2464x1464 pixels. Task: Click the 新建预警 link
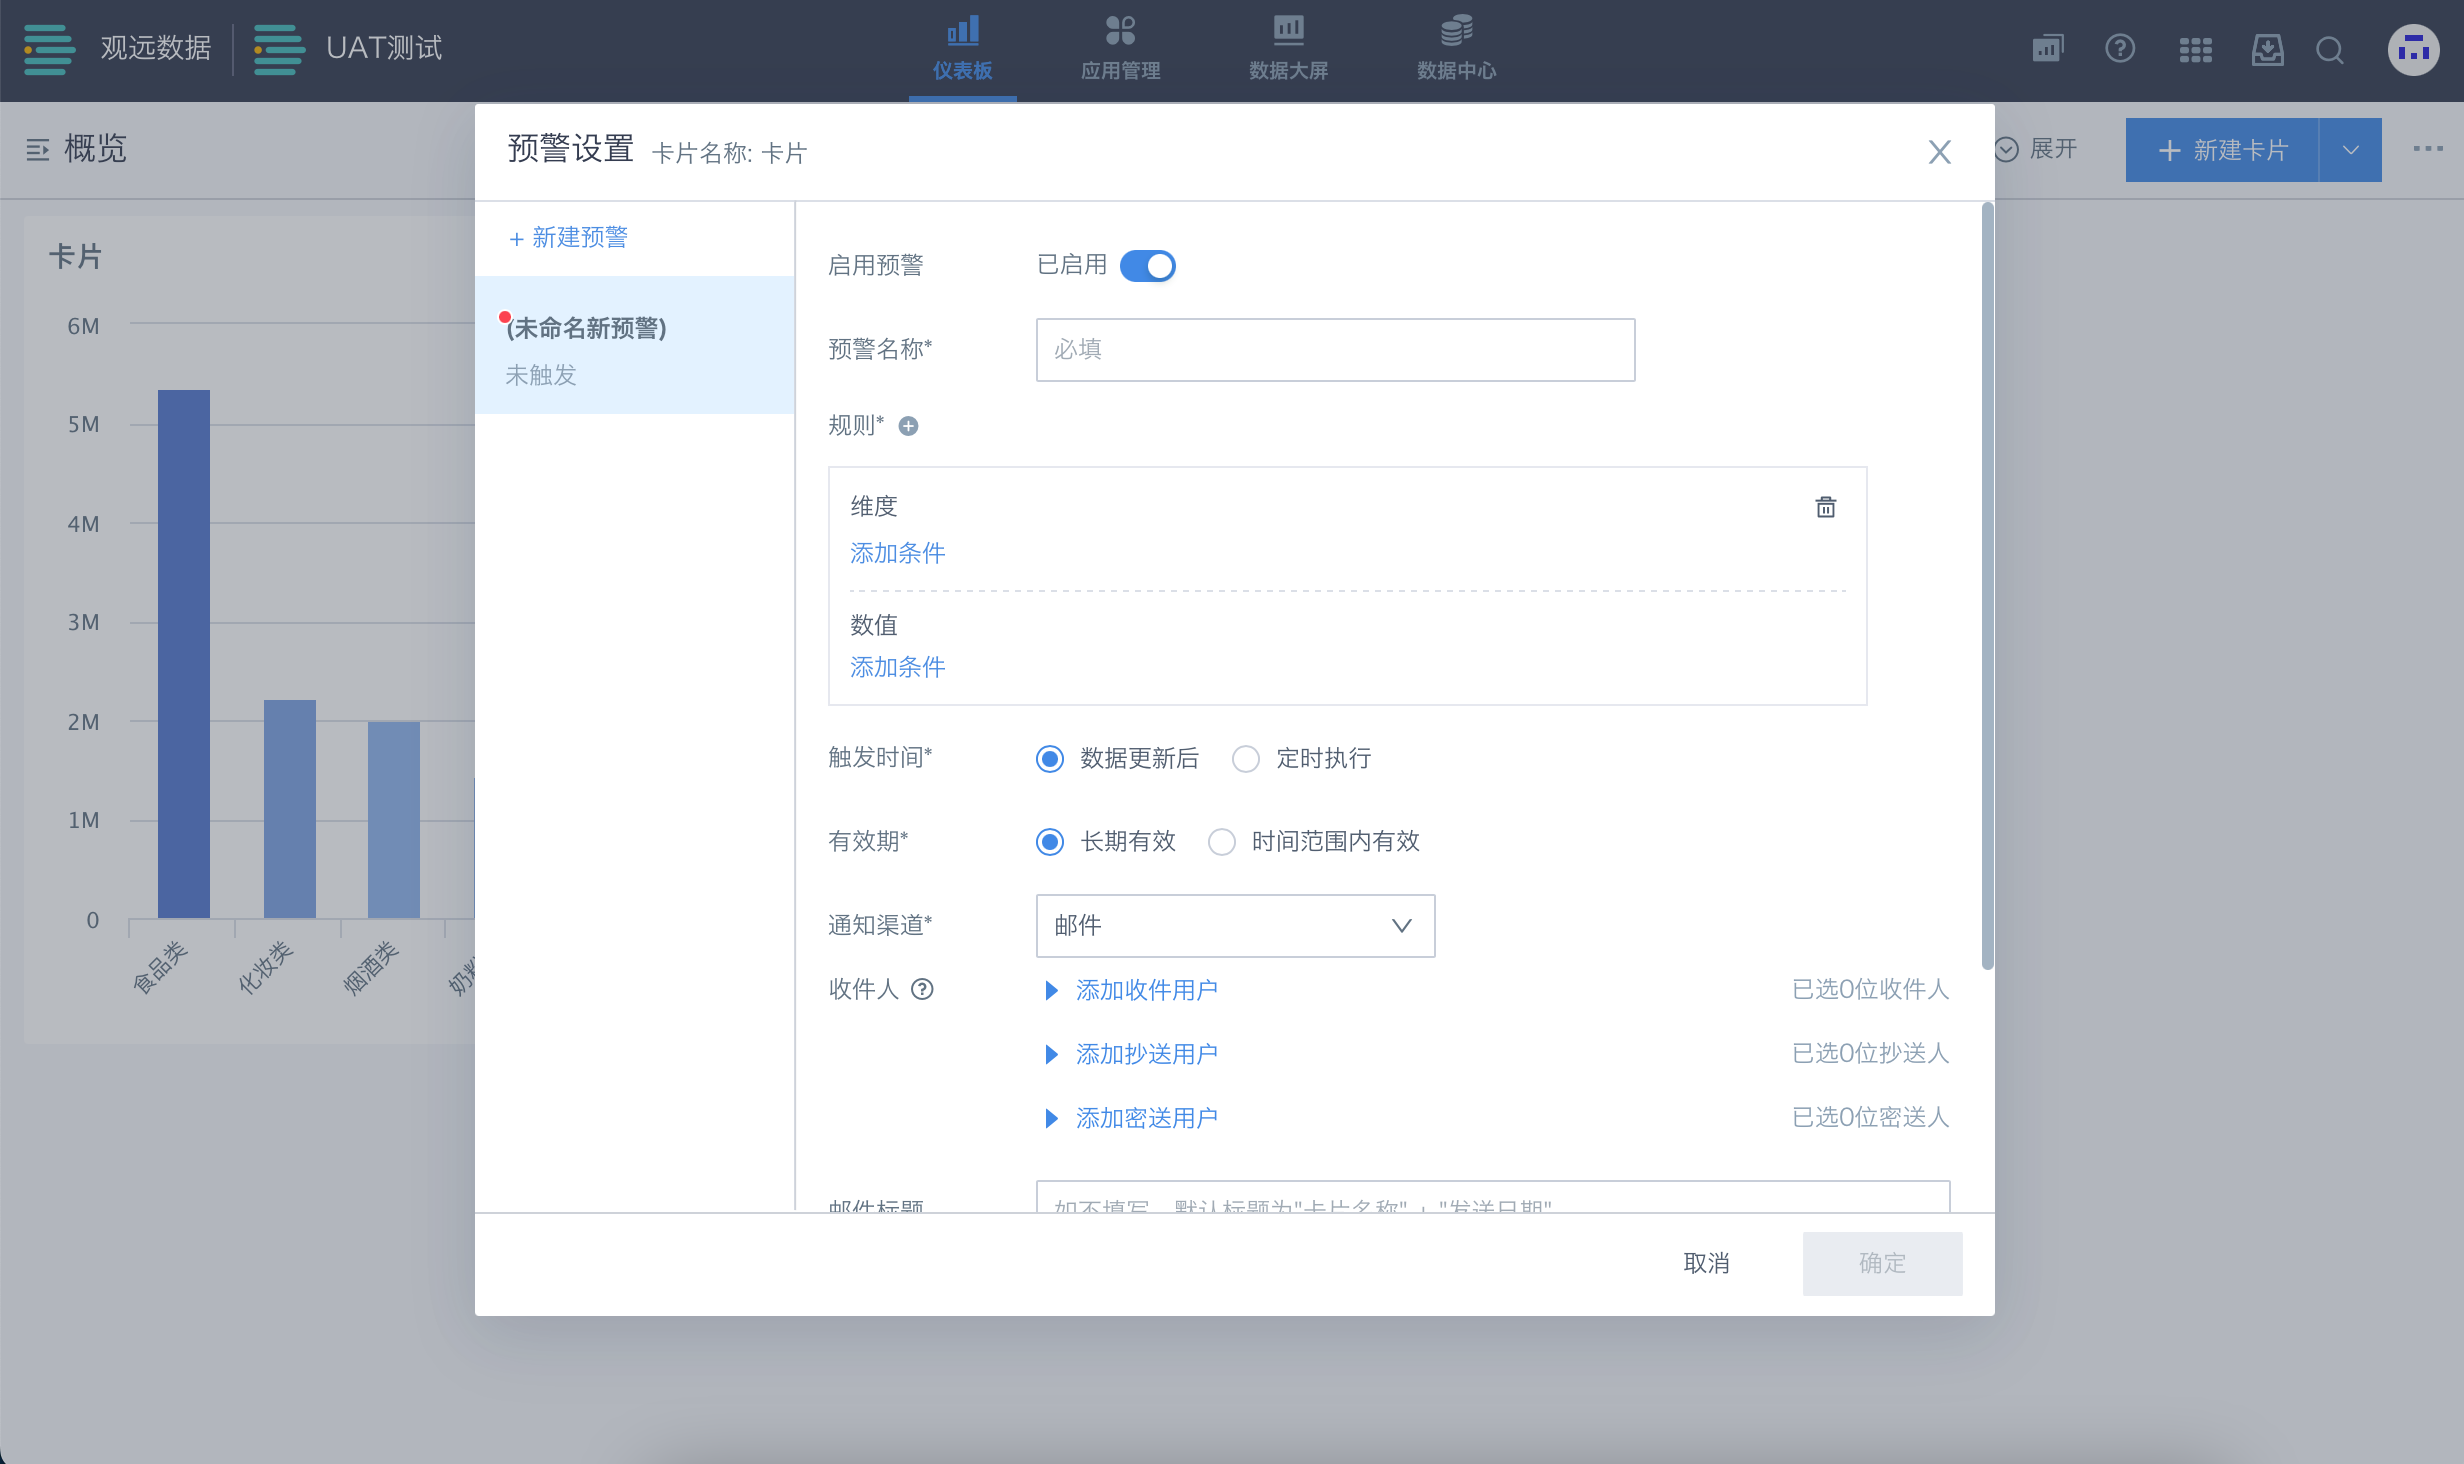(x=568, y=237)
